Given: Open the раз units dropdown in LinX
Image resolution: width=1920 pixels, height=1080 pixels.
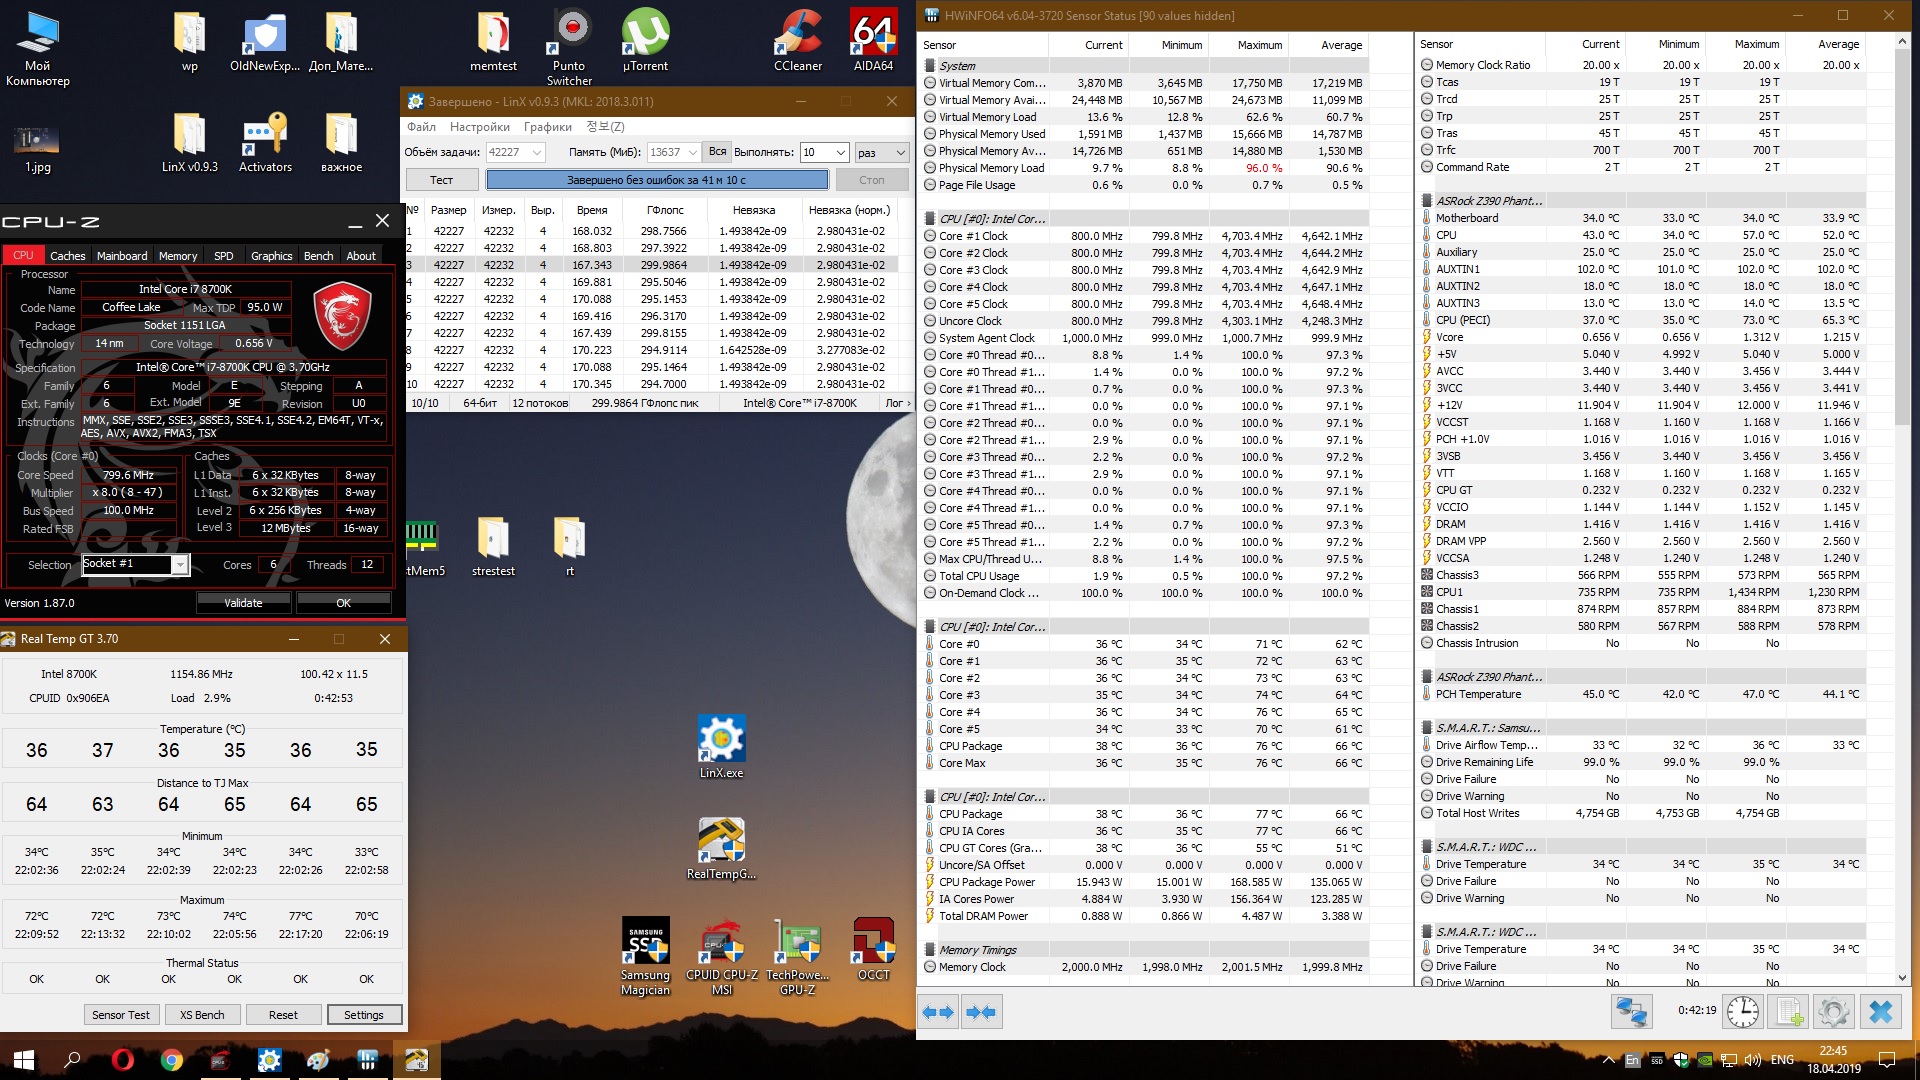Looking at the screenshot, I should pyautogui.click(x=900, y=153).
